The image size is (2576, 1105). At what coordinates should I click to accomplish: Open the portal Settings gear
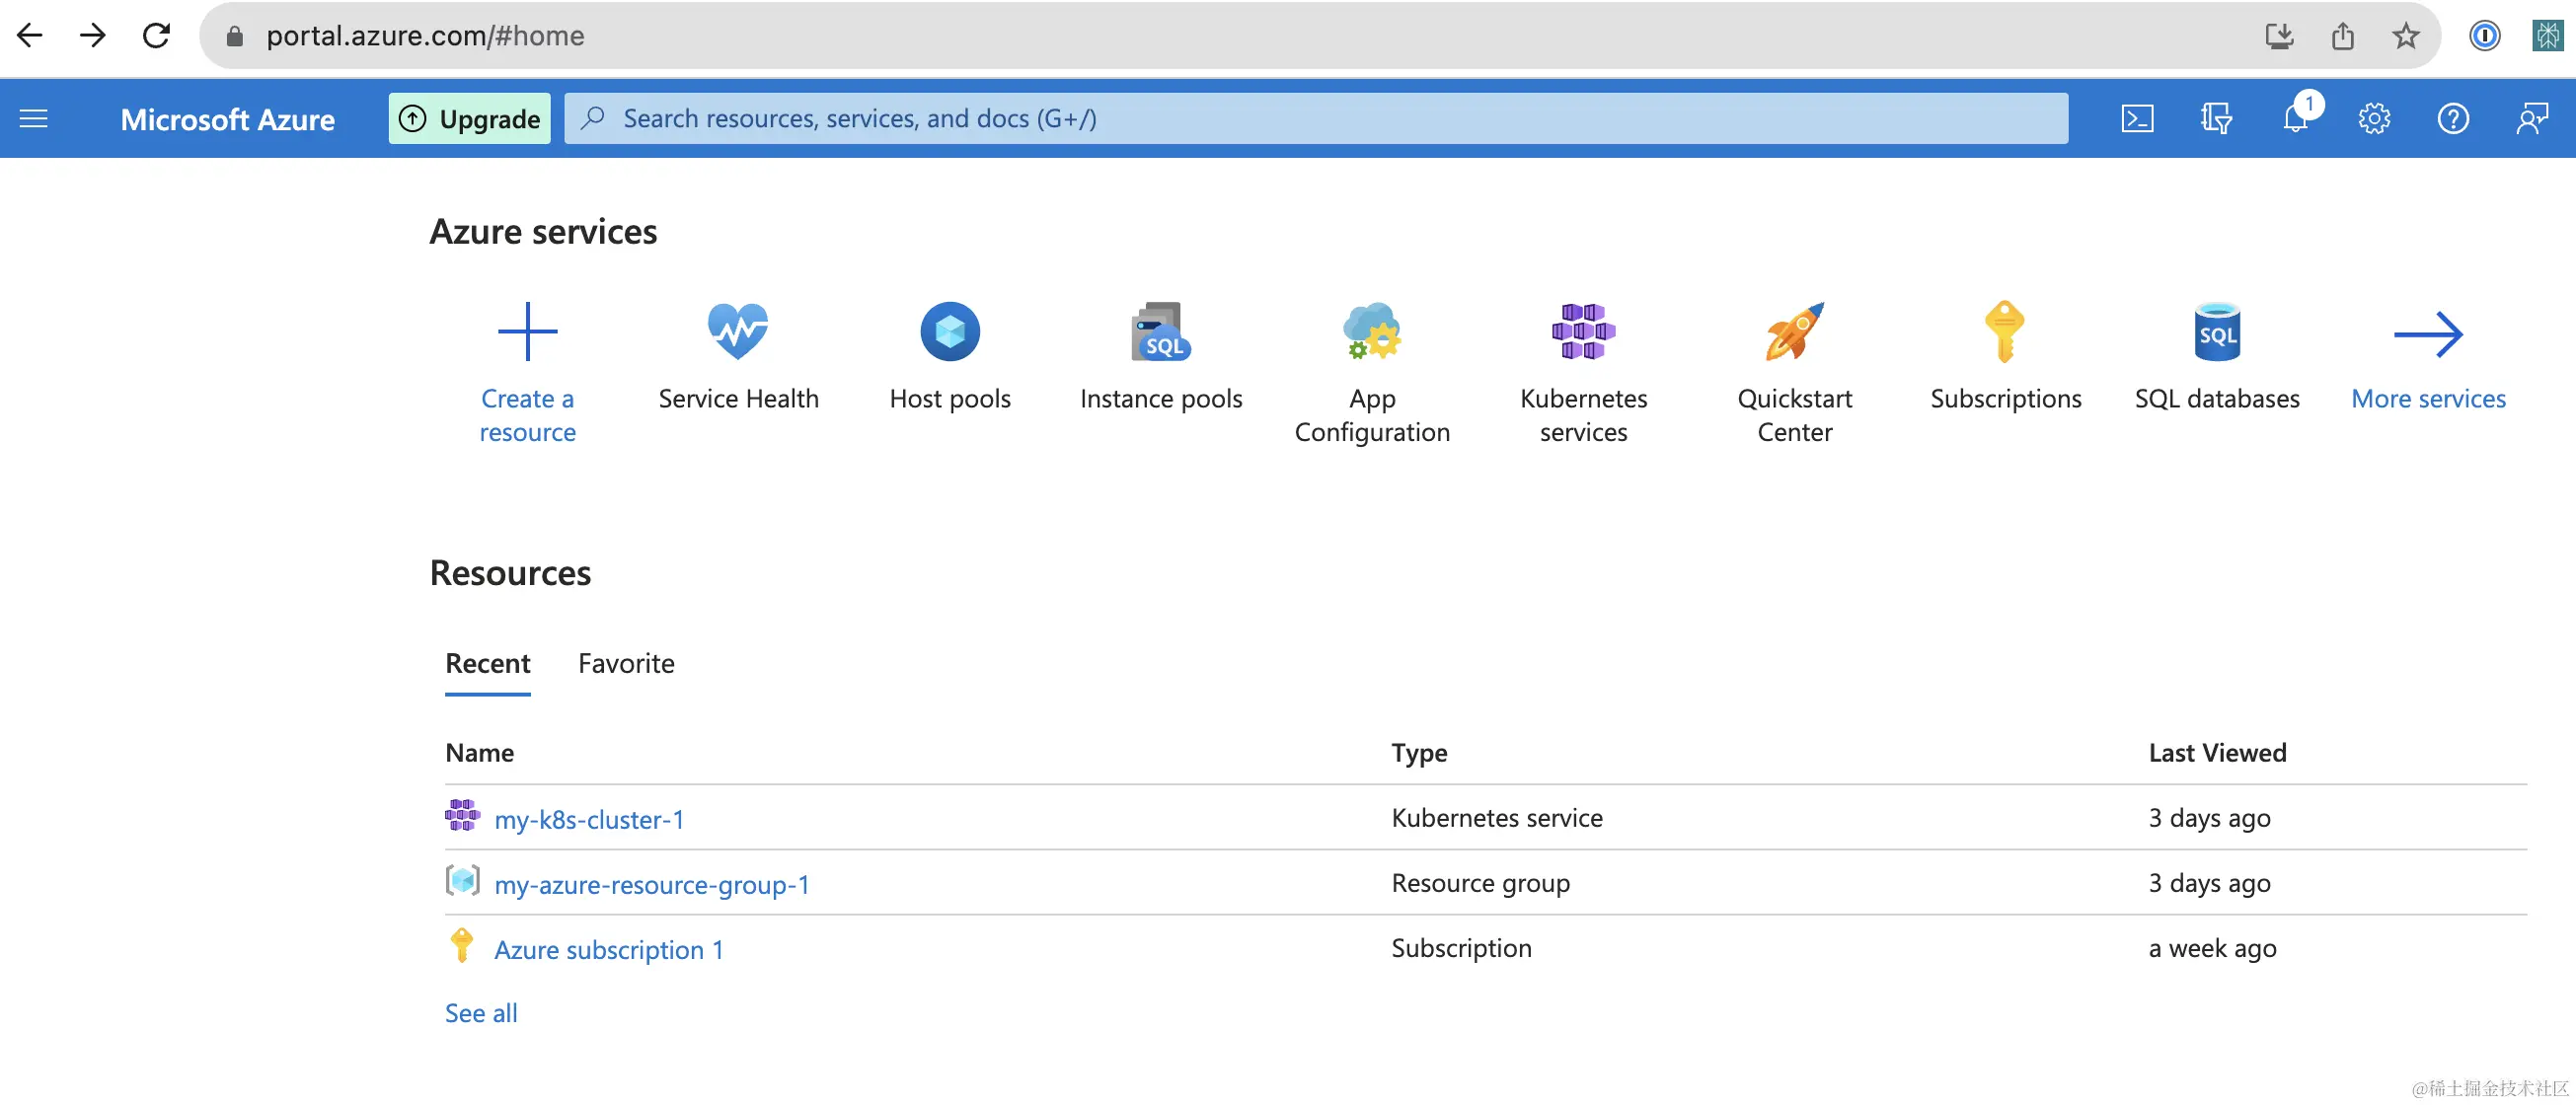point(2373,119)
